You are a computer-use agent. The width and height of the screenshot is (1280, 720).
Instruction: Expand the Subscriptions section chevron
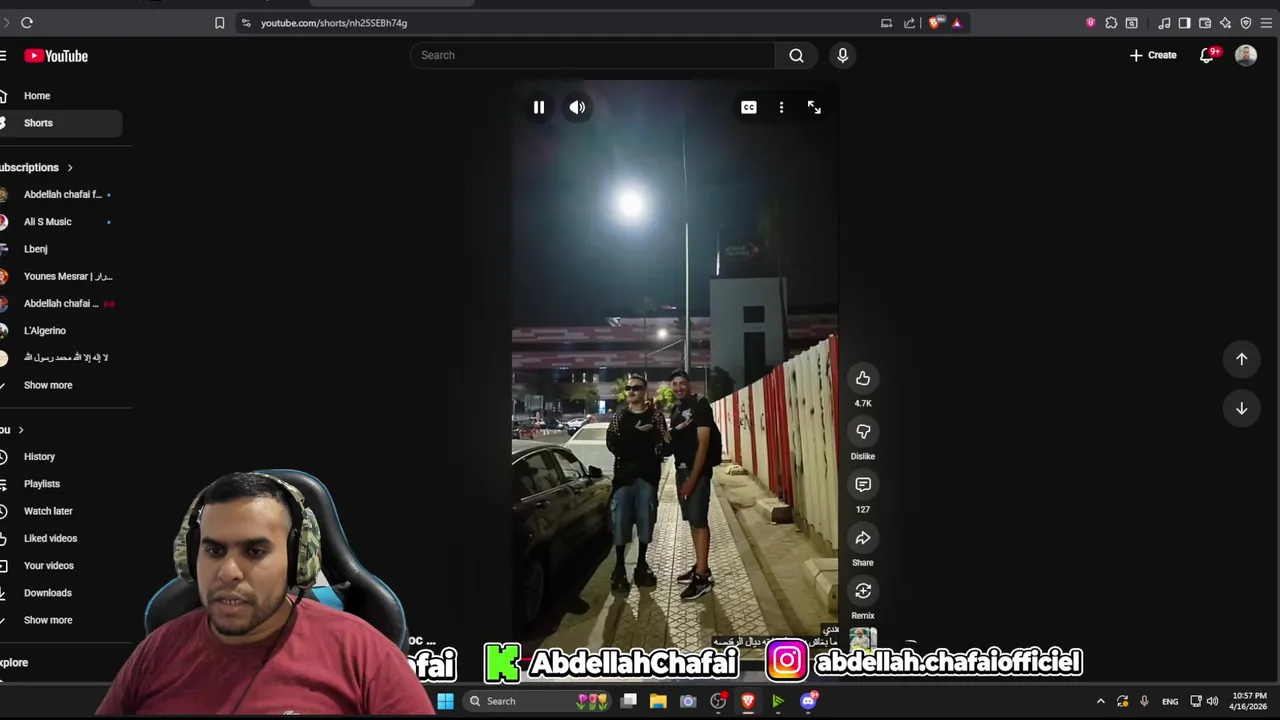tap(70, 167)
